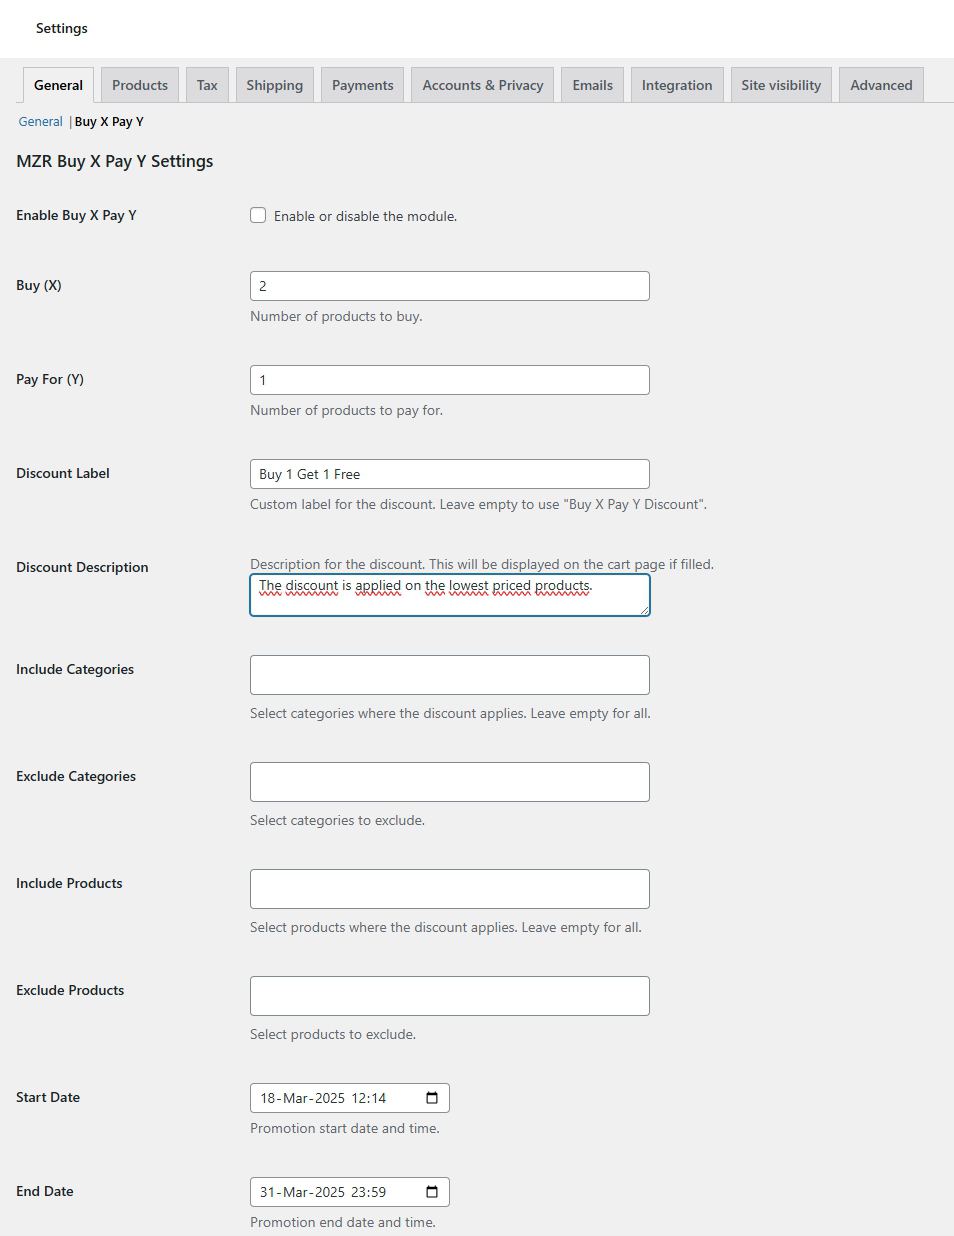
Task: Click into the Discount Label field
Action: (450, 474)
